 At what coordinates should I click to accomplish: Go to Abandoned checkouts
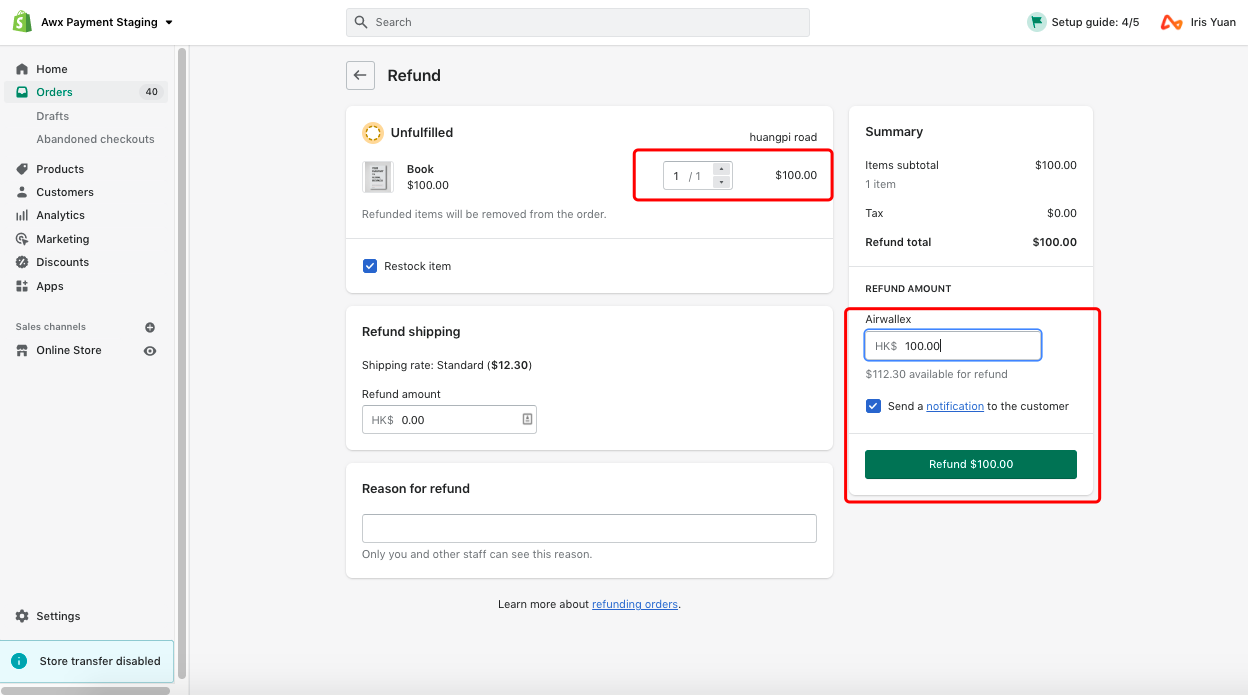coord(95,139)
